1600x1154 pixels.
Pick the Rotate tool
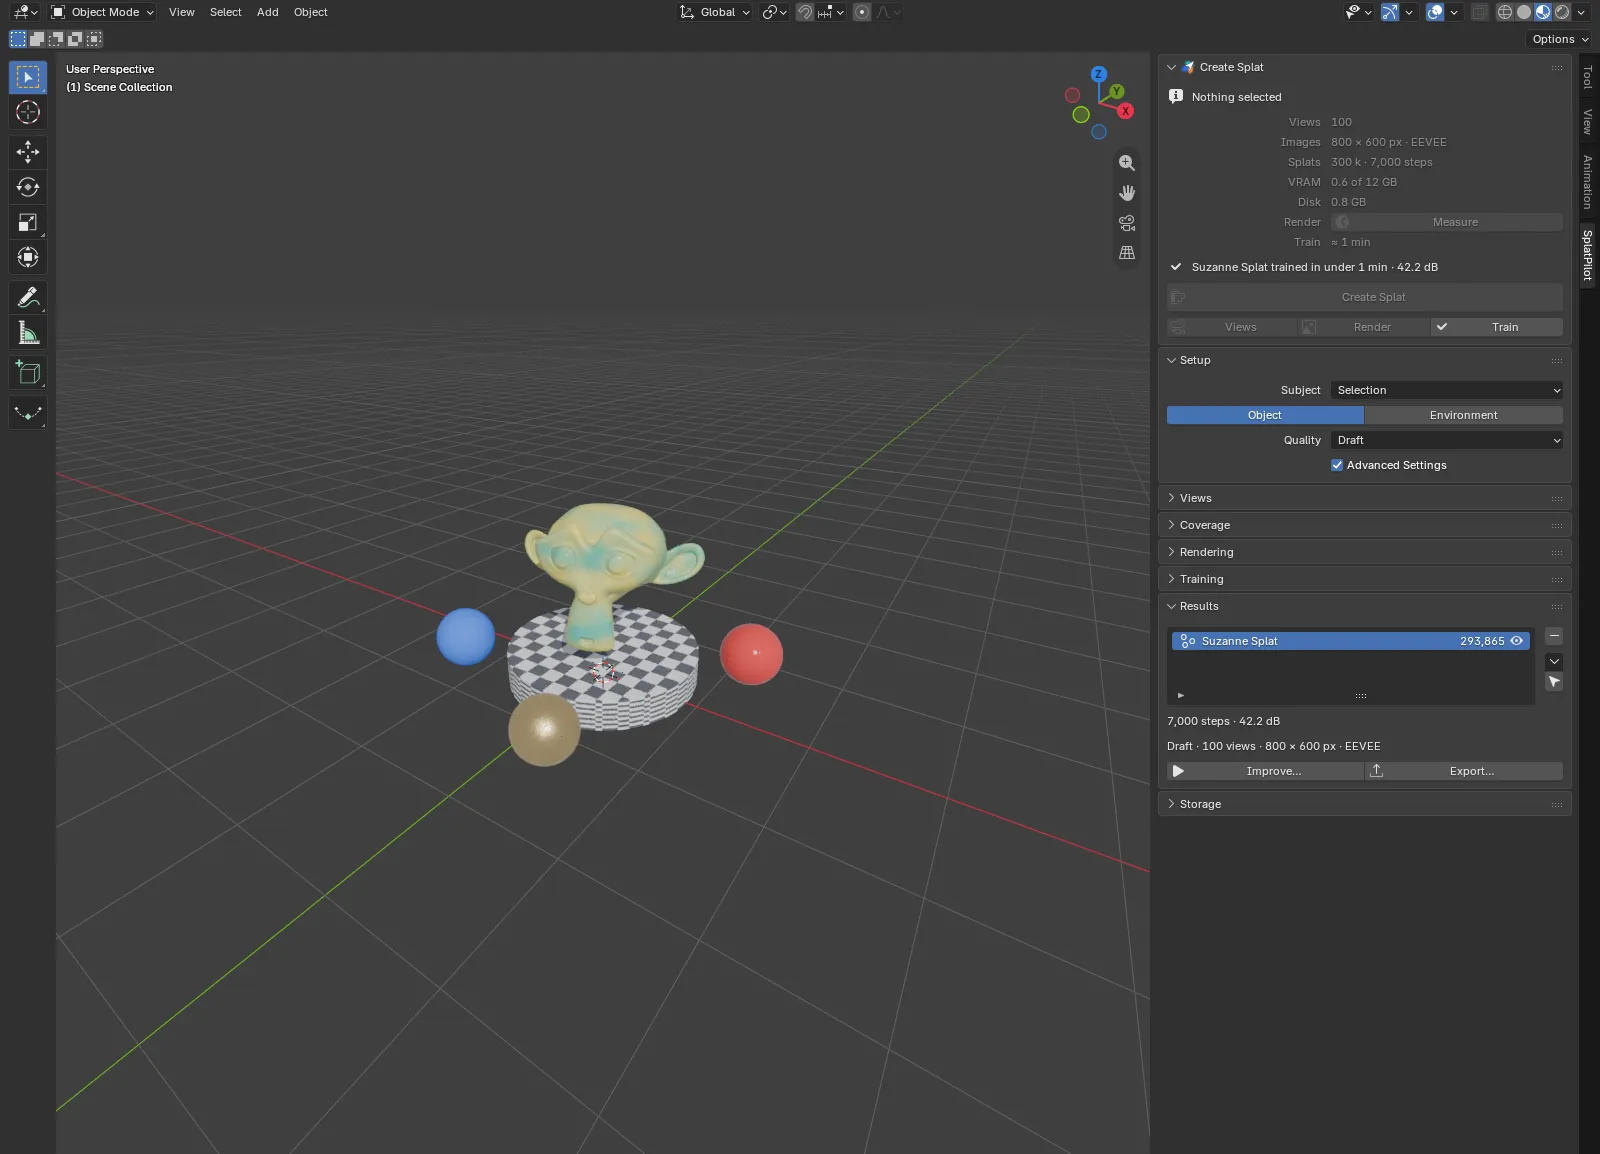(28, 187)
